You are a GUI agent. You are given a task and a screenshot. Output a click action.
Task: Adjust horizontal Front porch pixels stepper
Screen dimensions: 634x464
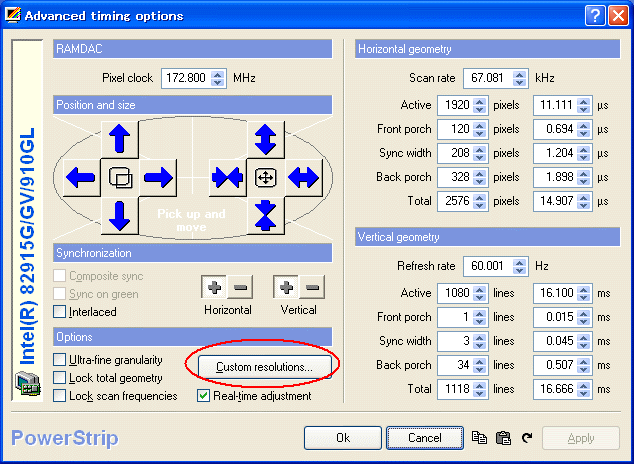480,129
